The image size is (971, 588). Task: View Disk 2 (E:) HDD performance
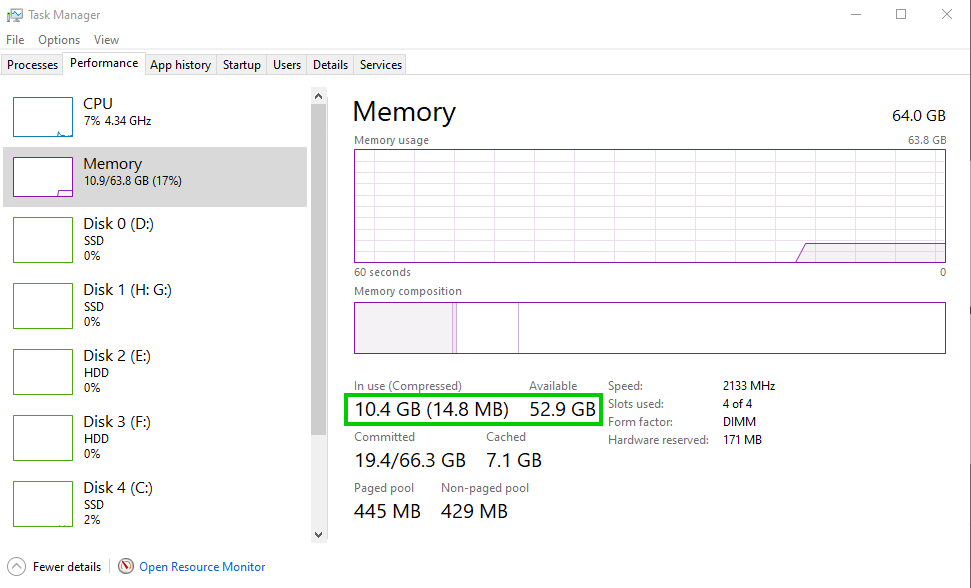tap(155, 372)
